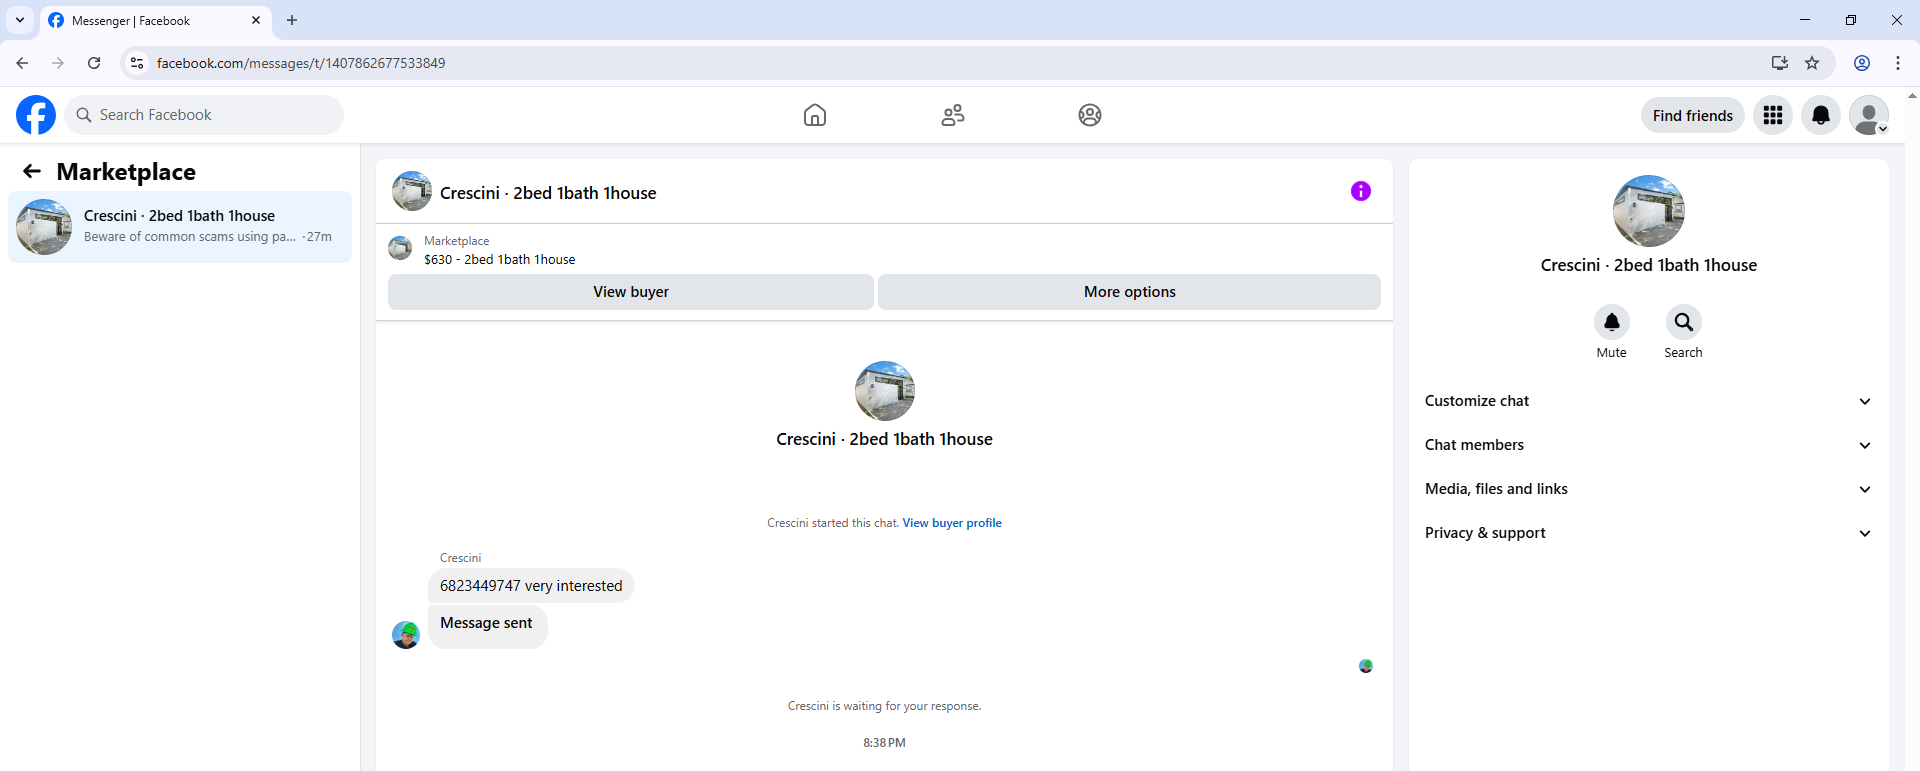Open the account profile avatar menu

tap(1869, 115)
